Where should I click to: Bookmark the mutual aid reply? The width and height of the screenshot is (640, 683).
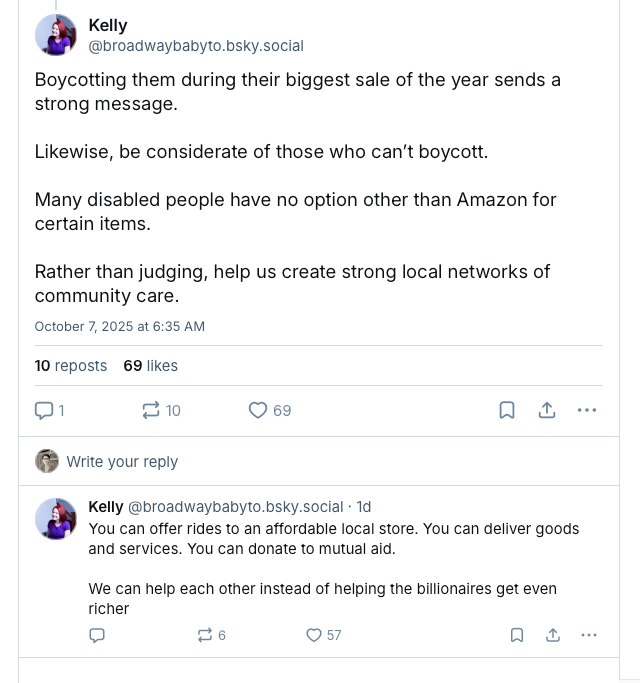[517, 635]
